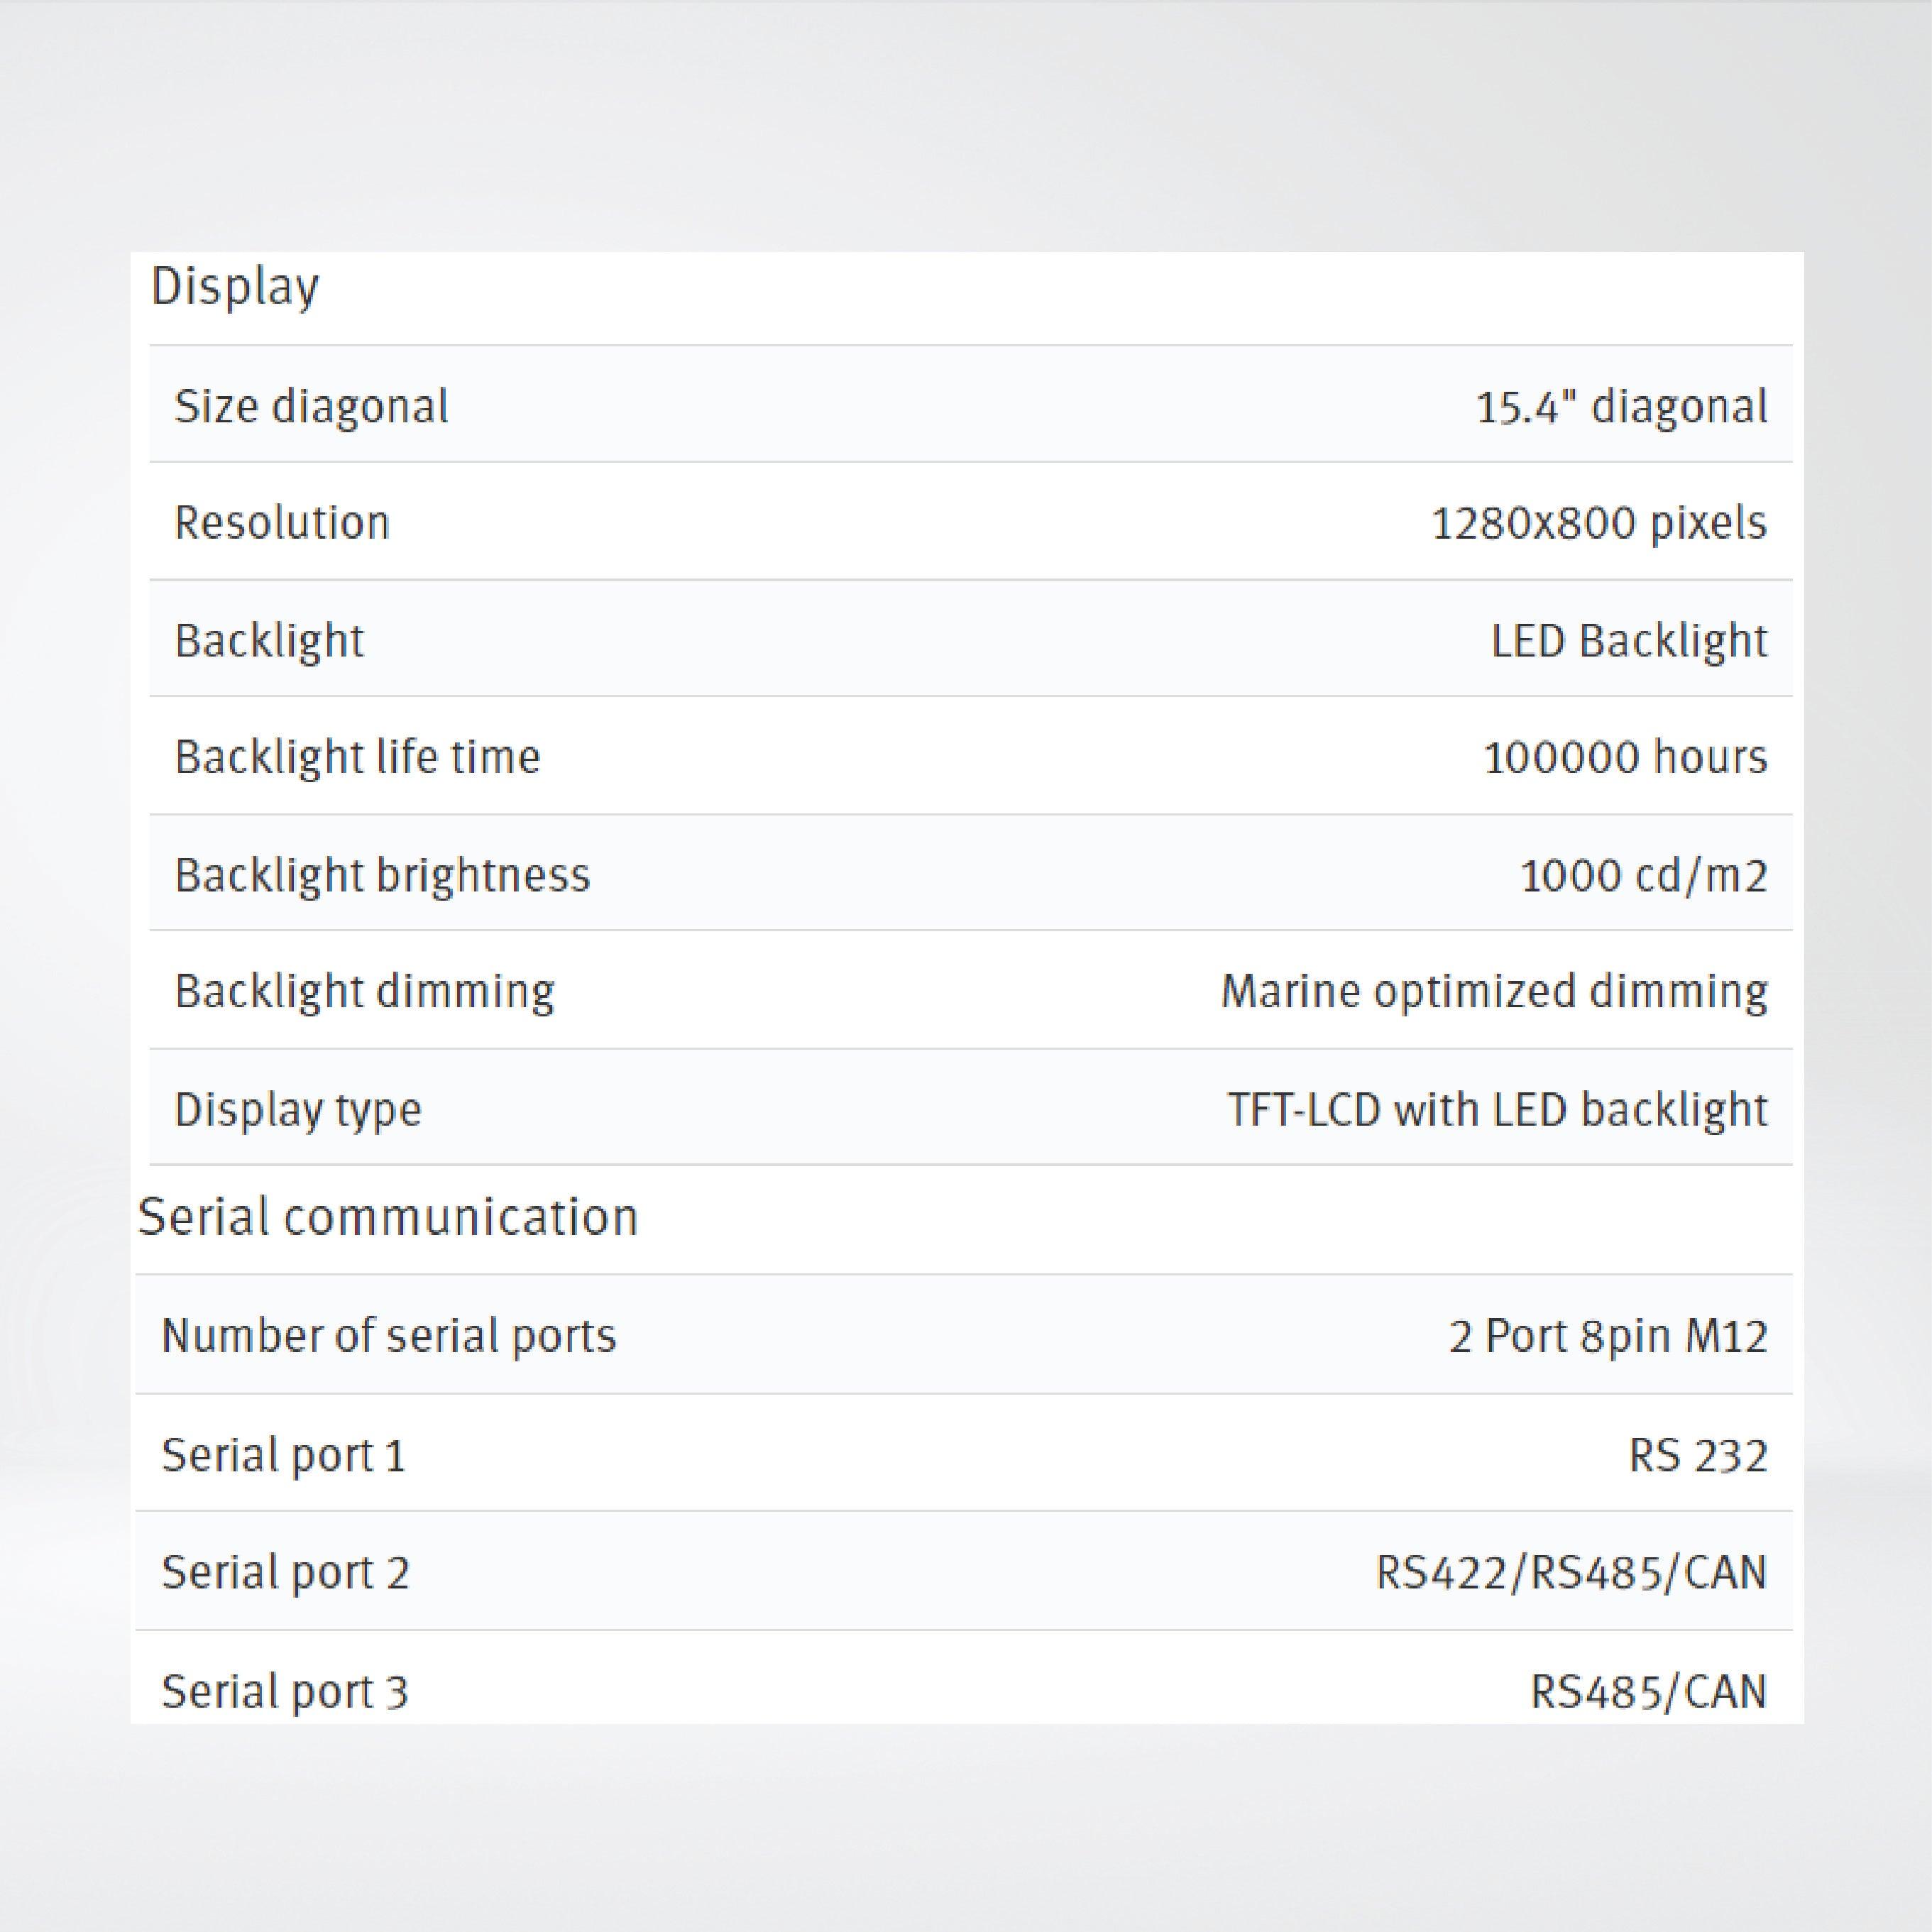Click the TFT-LCD with LED backlight value

pos(1497,1110)
